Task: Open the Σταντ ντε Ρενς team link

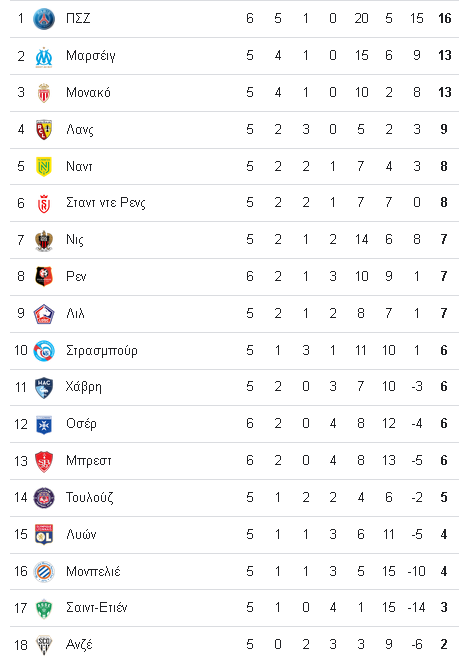Action: pyautogui.click(x=105, y=203)
